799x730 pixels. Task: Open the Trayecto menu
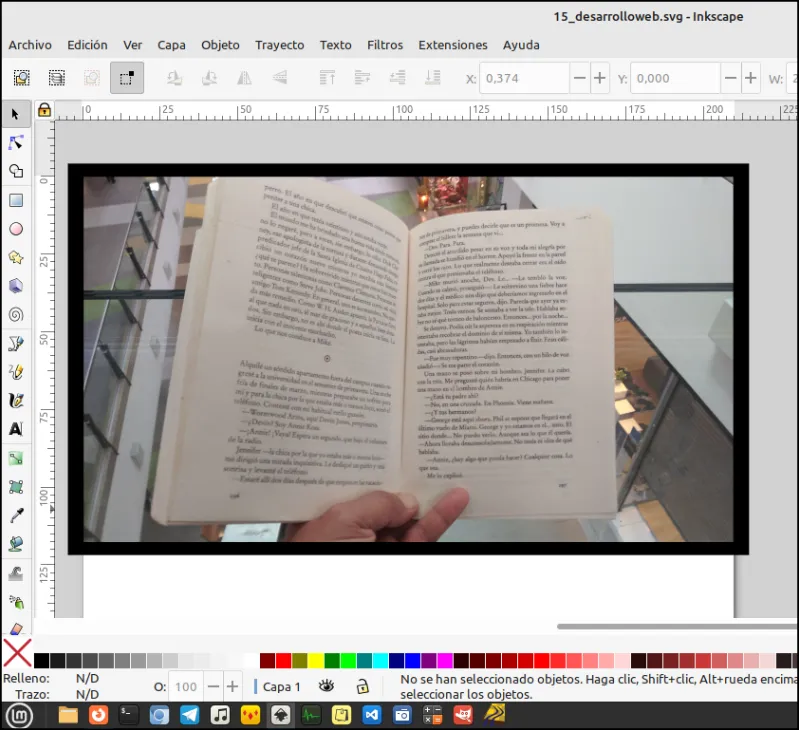[280, 45]
